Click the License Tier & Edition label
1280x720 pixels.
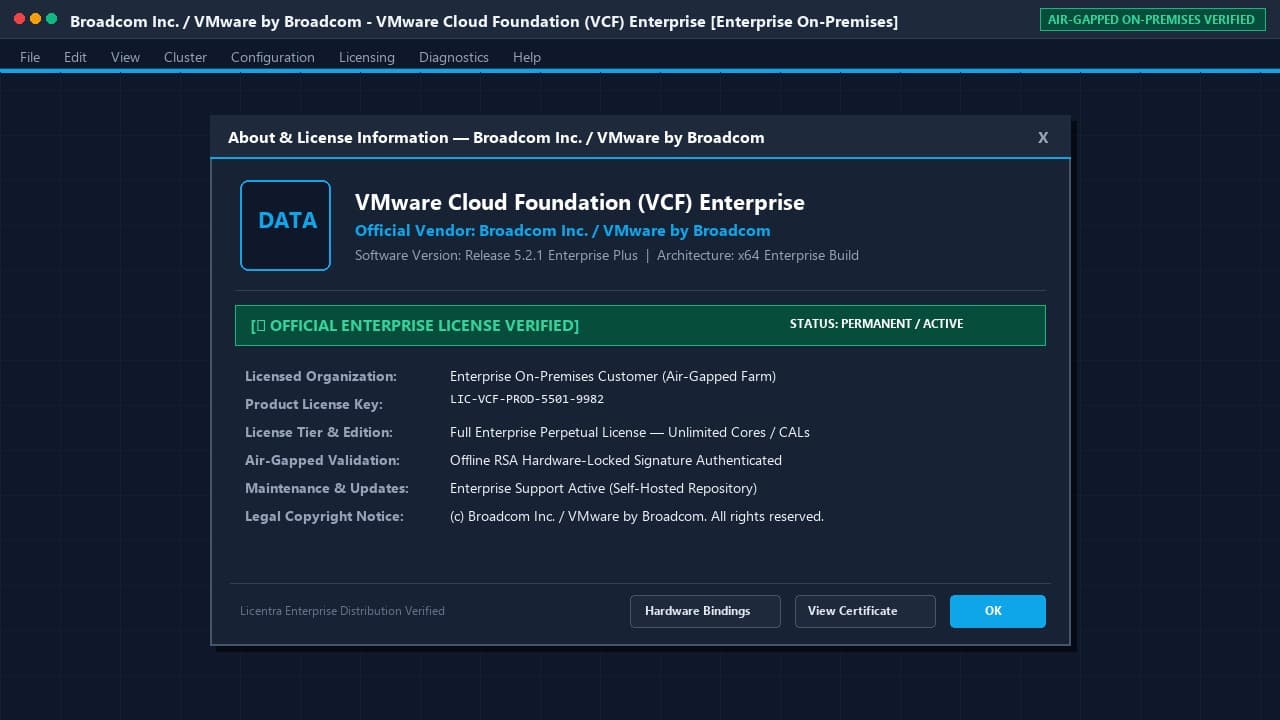click(319, 432)
